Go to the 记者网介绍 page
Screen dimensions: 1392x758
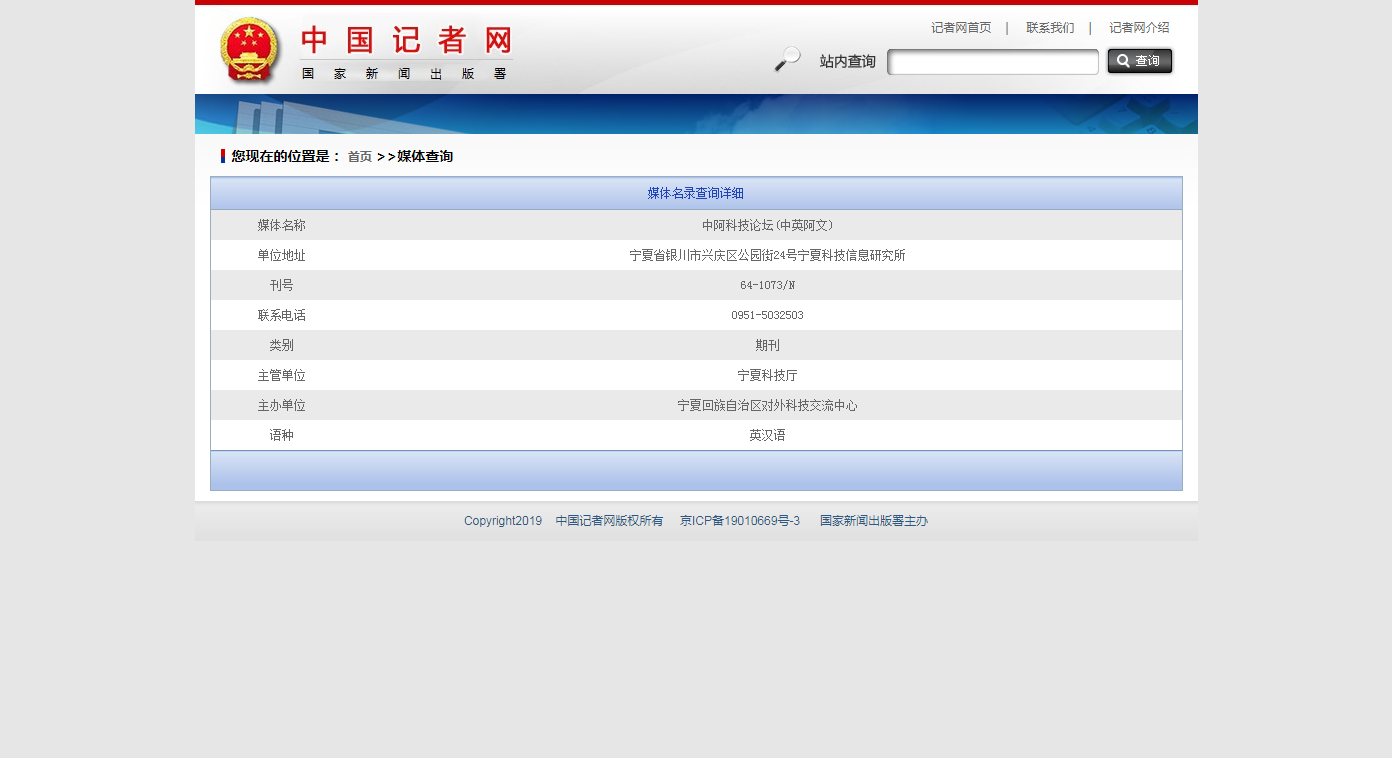click(x=1139, y=28)
